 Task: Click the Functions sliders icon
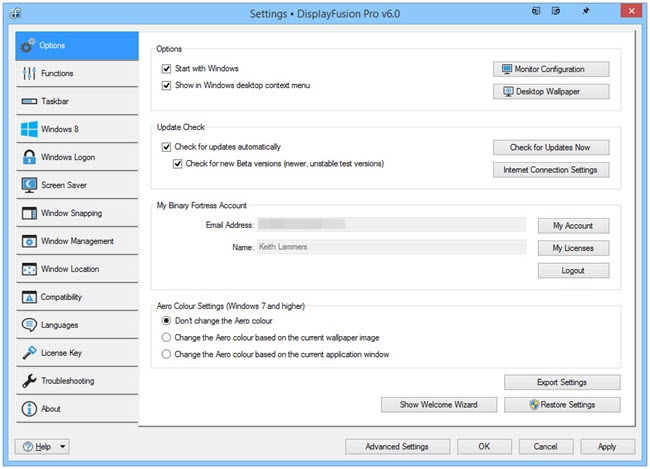coord(29,73)
